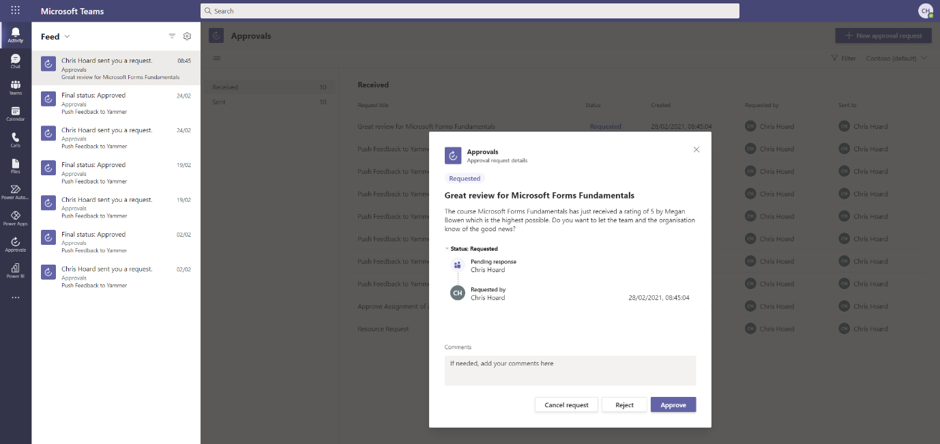Click the Comments text field
The width and height of the screenshot is (940, 444).
pos(570,370)
